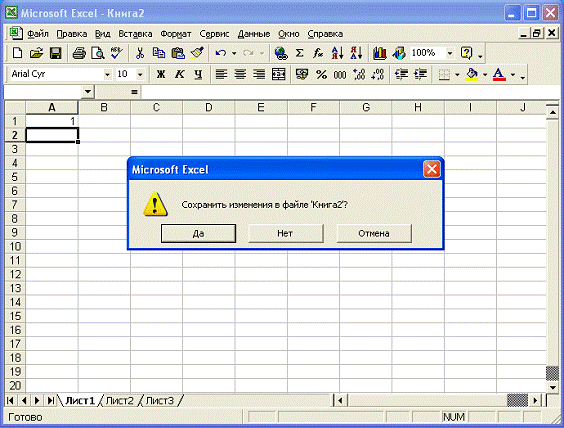Apply Currency format icon
This screenshot has height=428, width=564.
[301, 74]
